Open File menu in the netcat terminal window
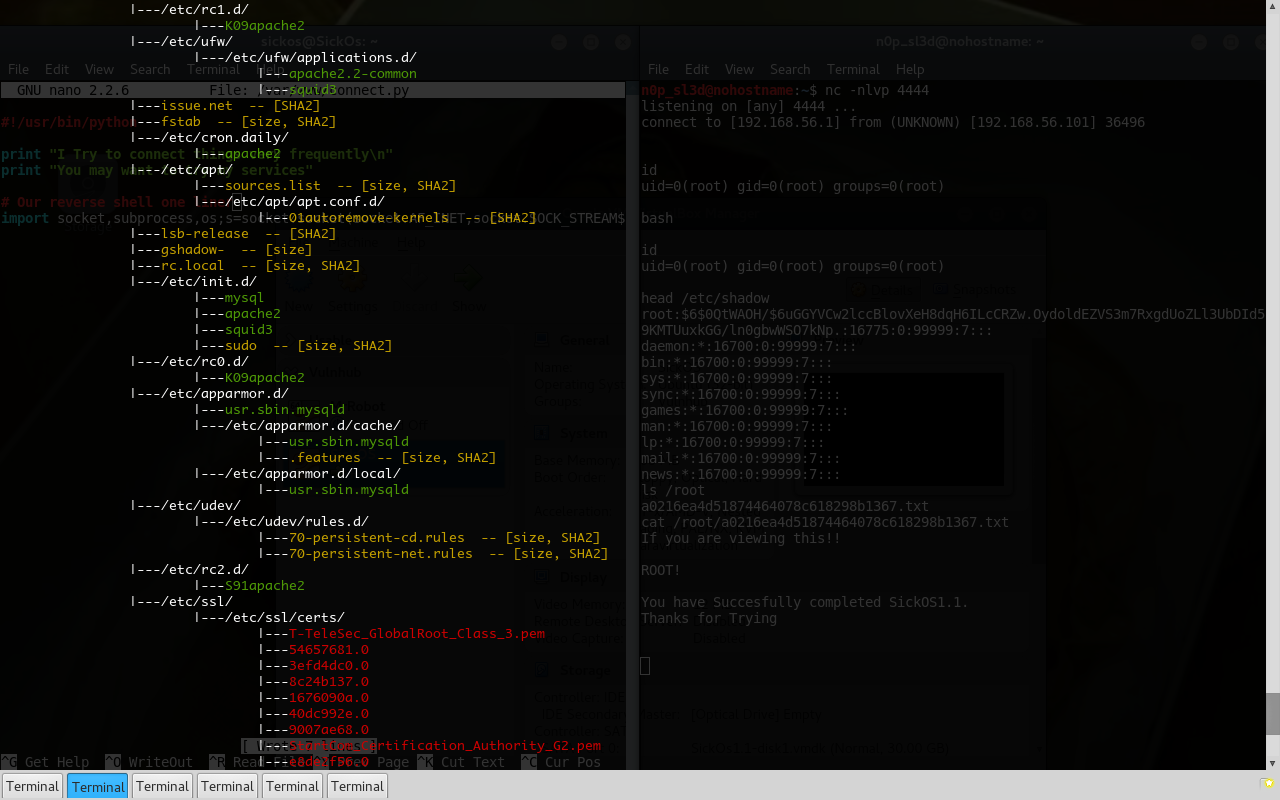The height and width of the screenshot is (800, 1280). (658, 69)
